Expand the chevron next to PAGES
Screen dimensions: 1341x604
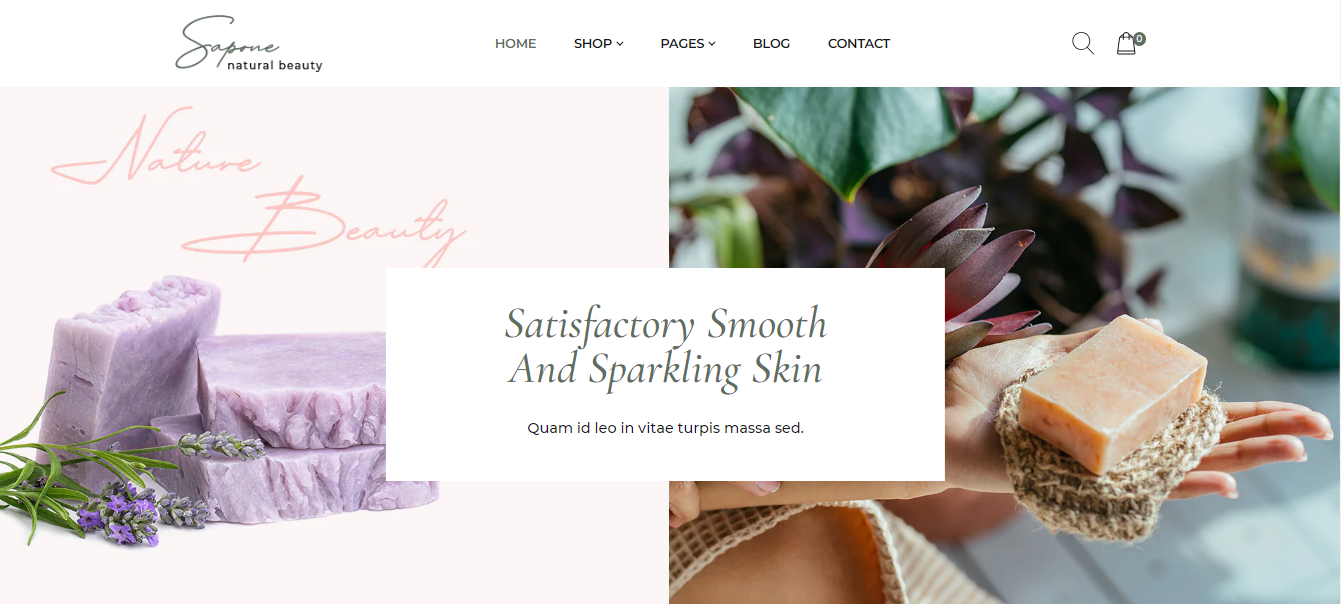point(712,44)
